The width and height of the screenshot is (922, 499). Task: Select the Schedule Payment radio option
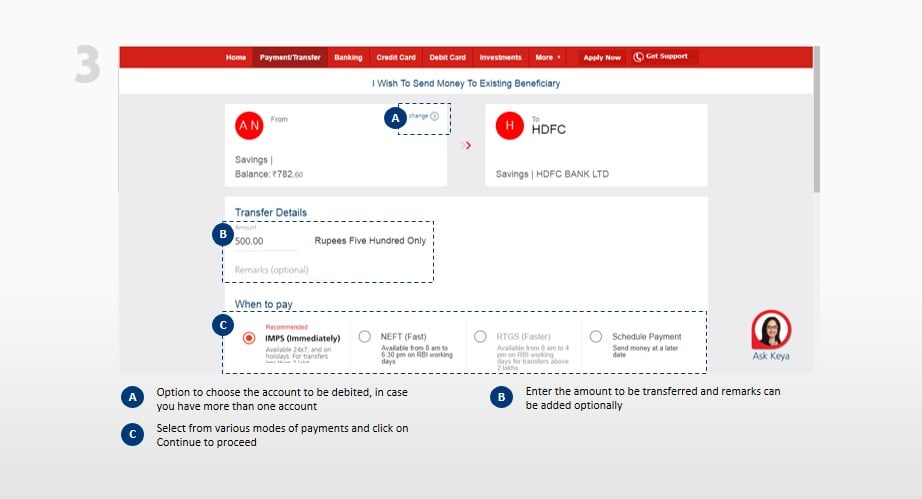[x=595, y=337]
